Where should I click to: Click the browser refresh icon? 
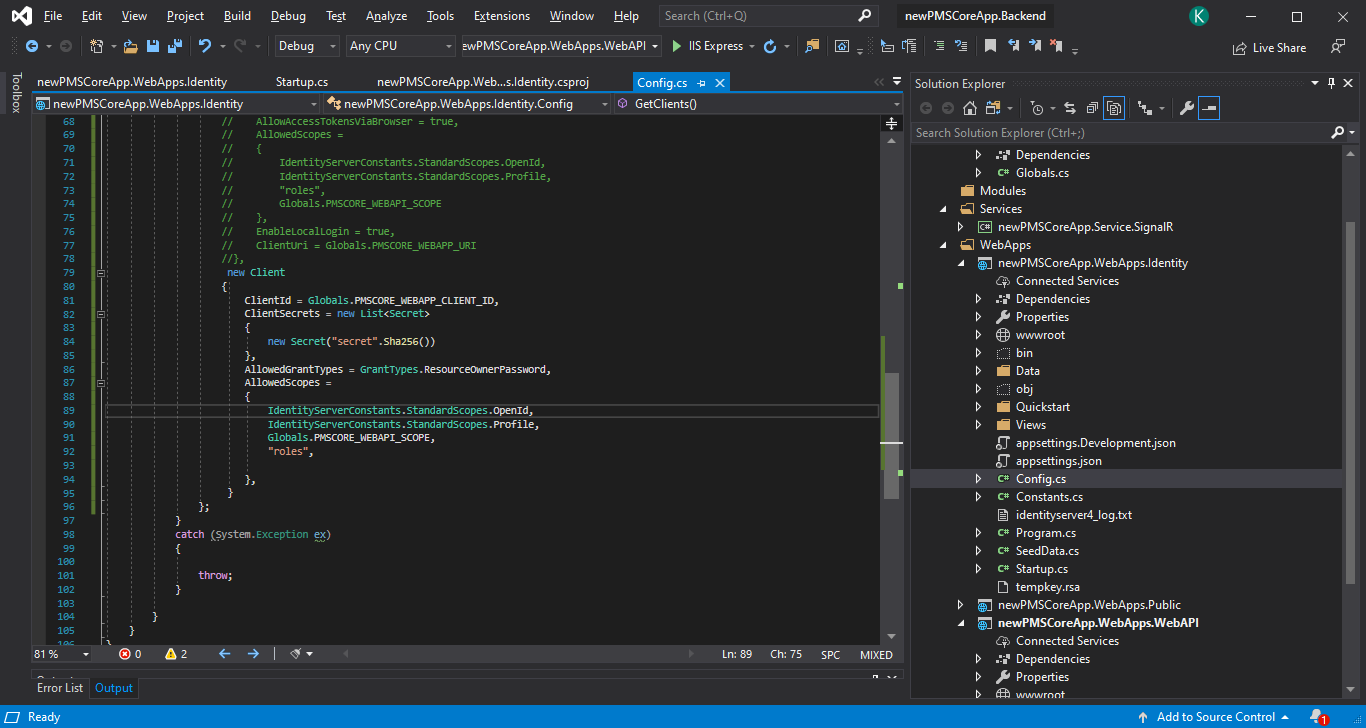769,46
